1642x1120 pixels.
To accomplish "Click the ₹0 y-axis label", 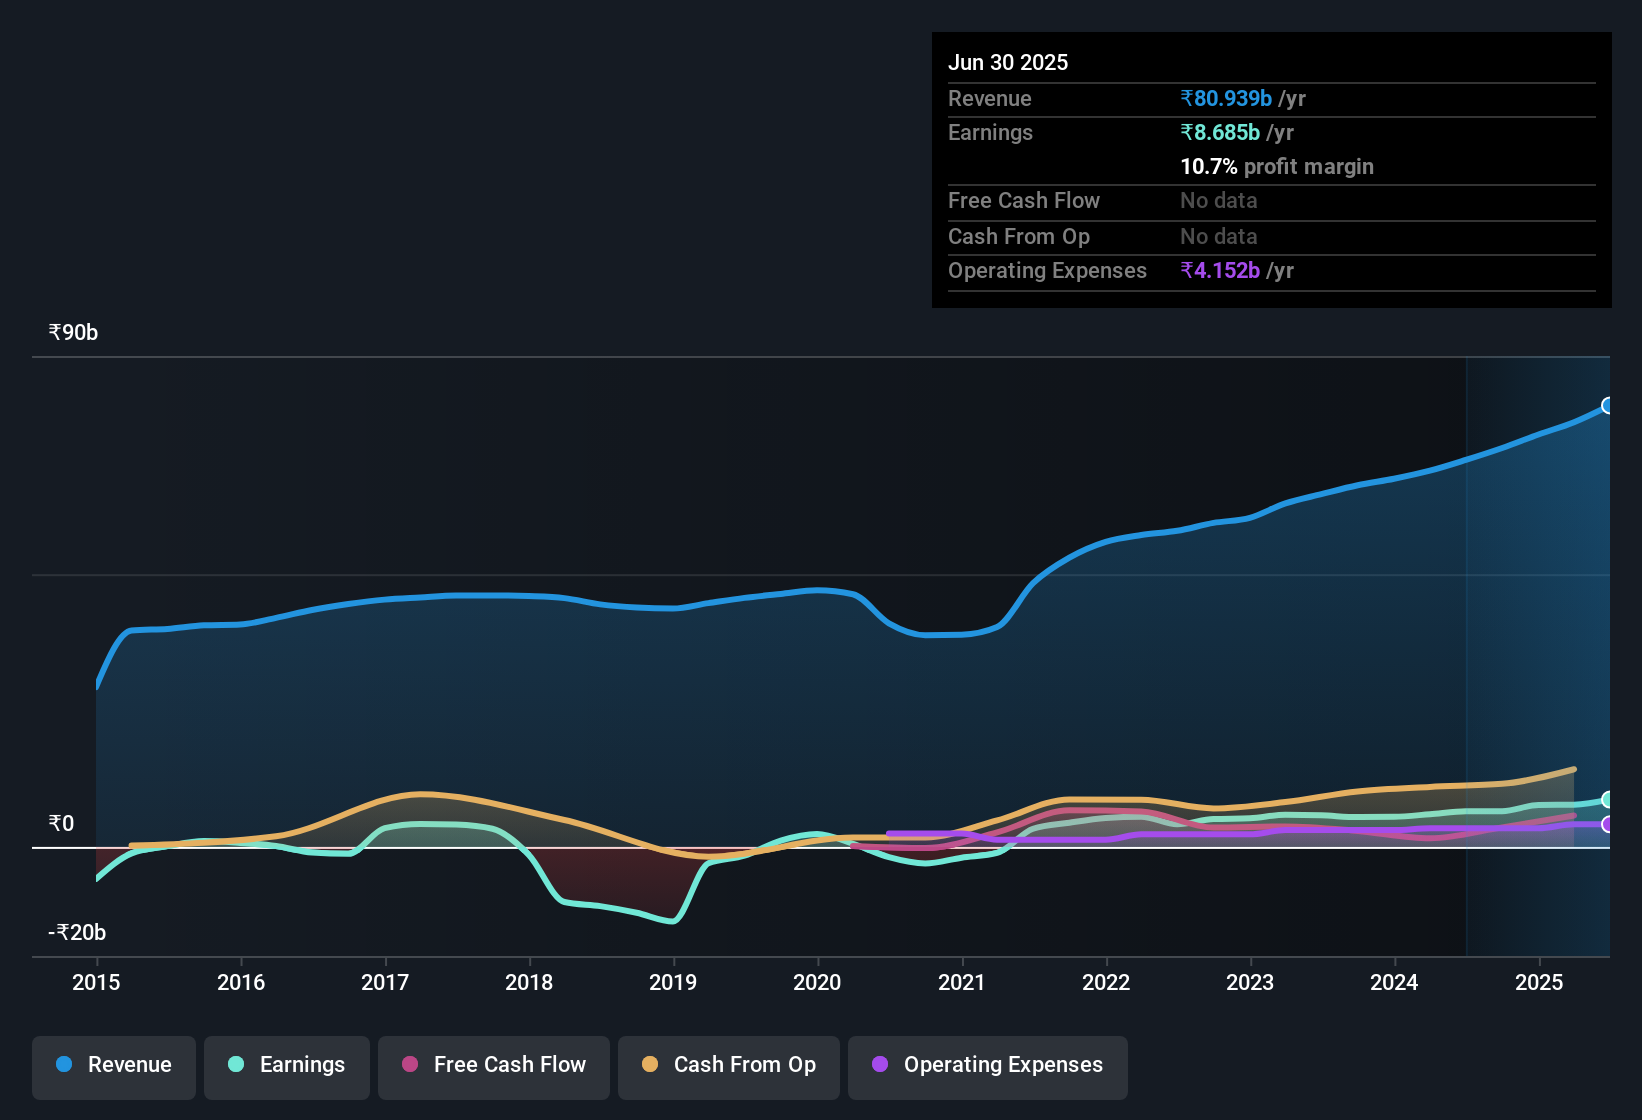I will [61, 823].
